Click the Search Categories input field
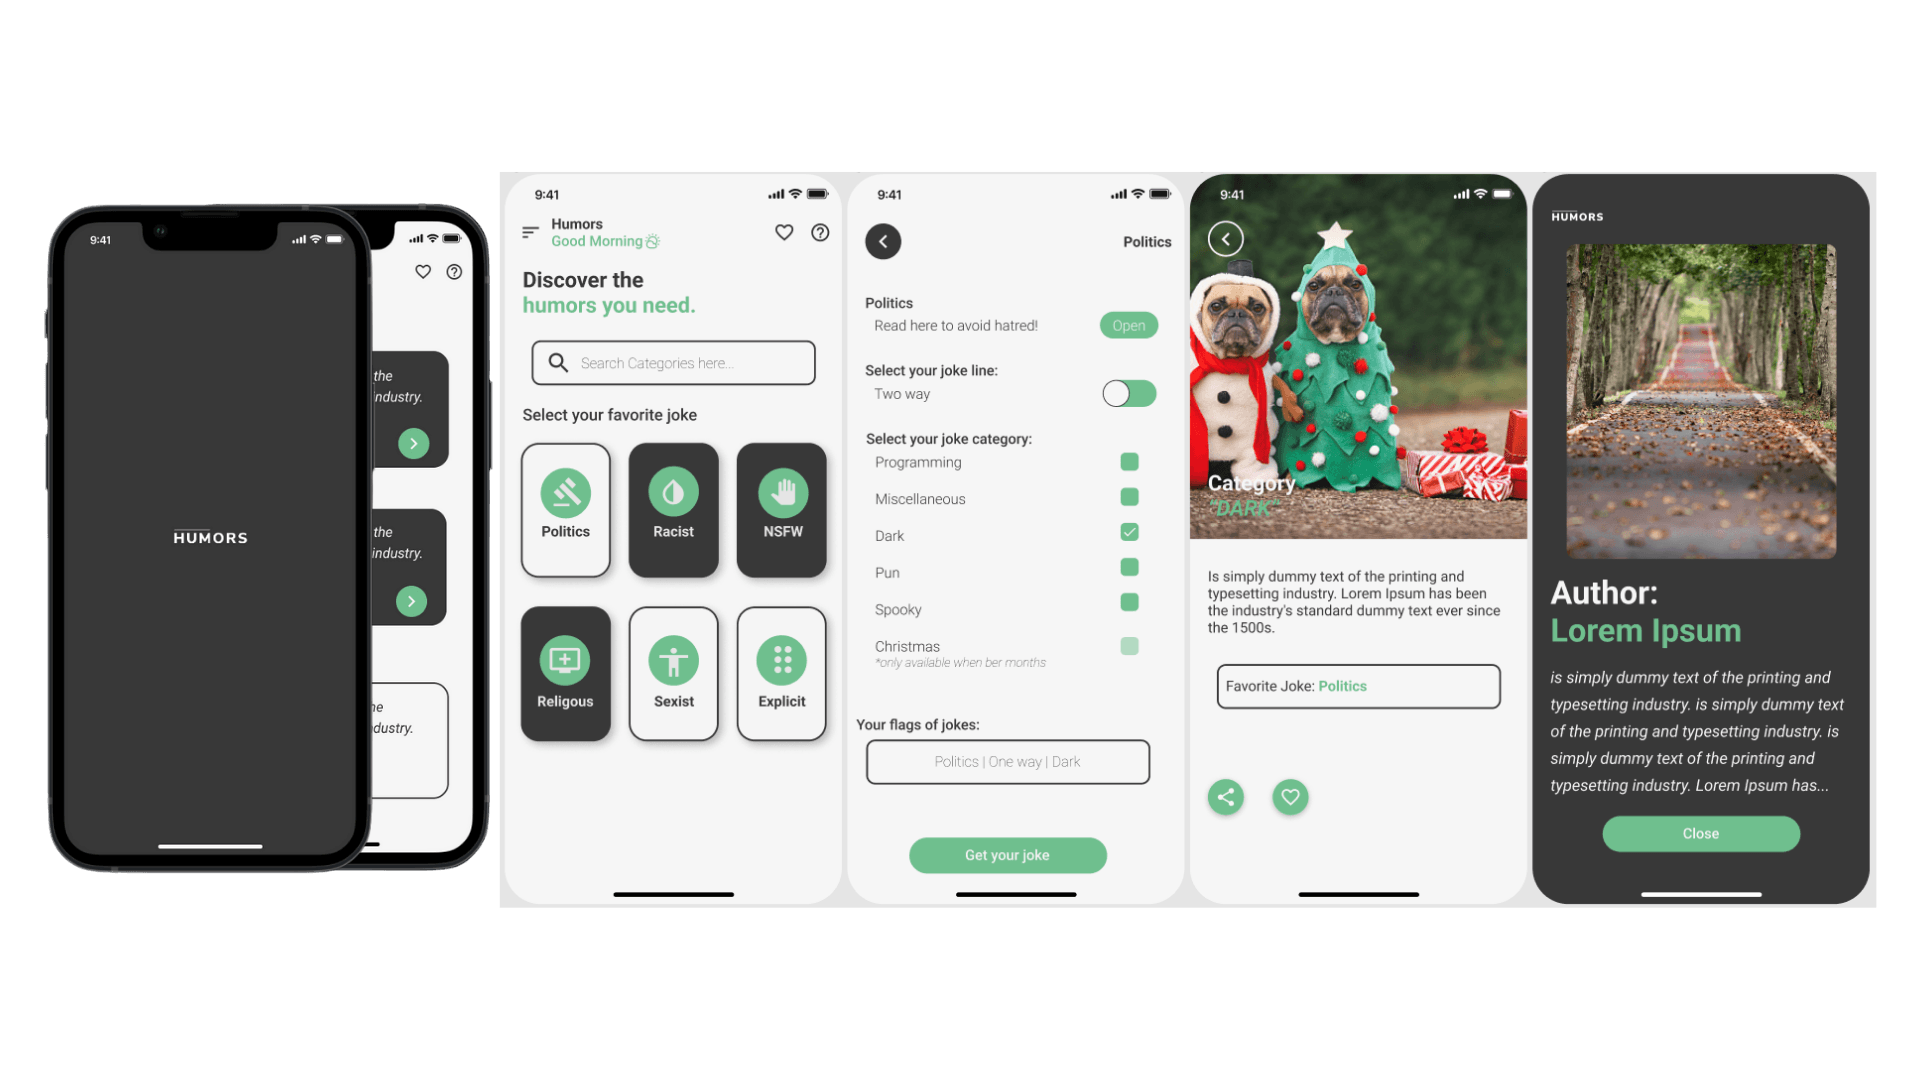 pyautogui.click(x=674, y=363)
